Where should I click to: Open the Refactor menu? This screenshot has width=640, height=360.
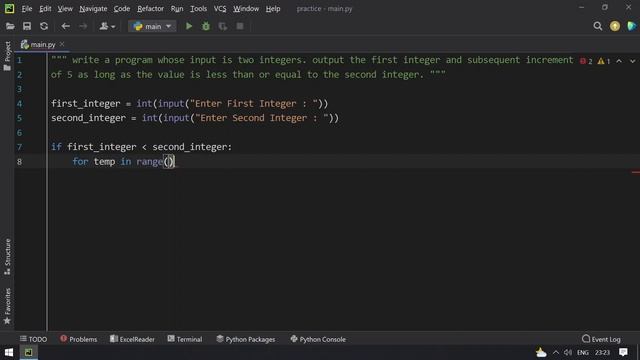point(150,9)
